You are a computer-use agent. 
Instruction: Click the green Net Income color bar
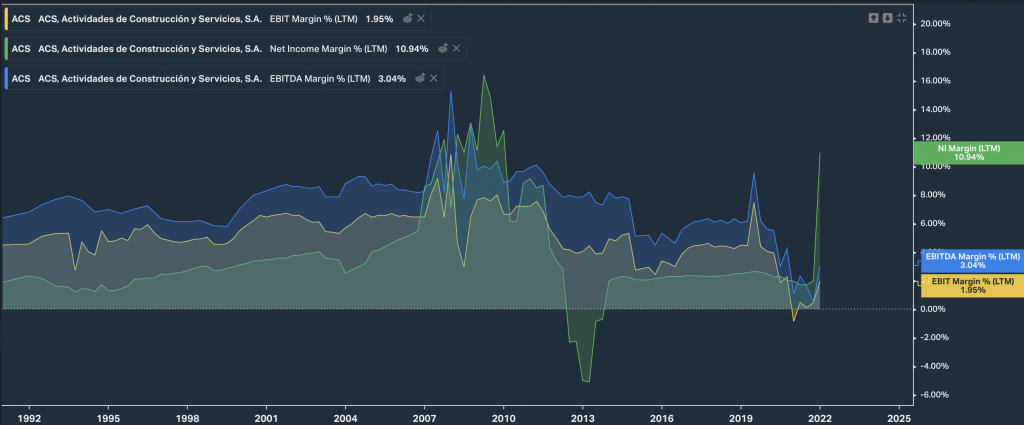(6, 48)
